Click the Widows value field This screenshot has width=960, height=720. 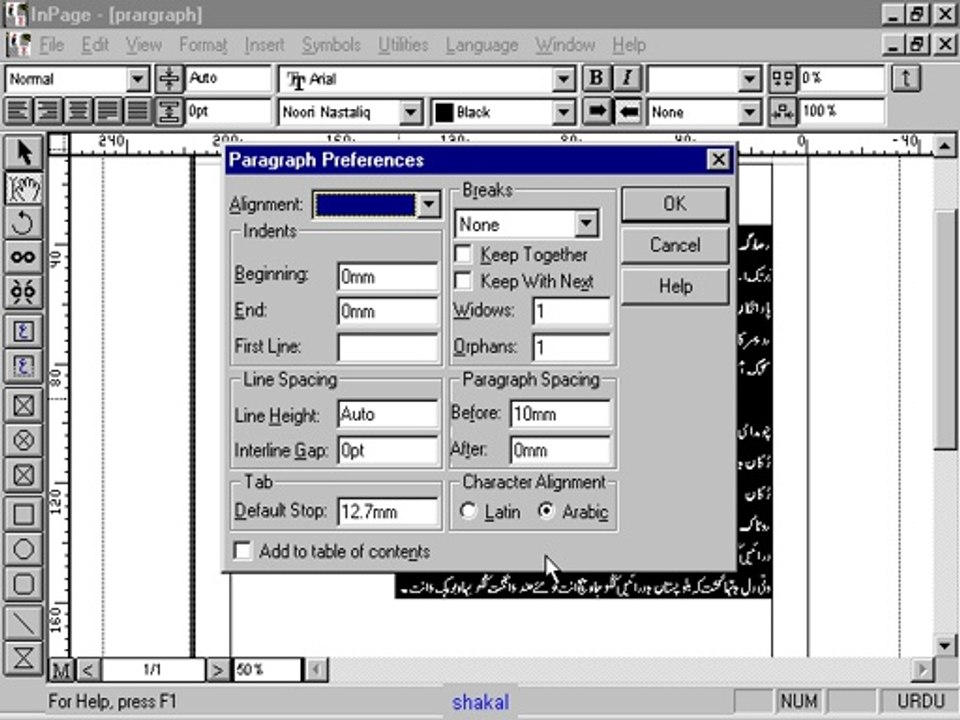571,312
